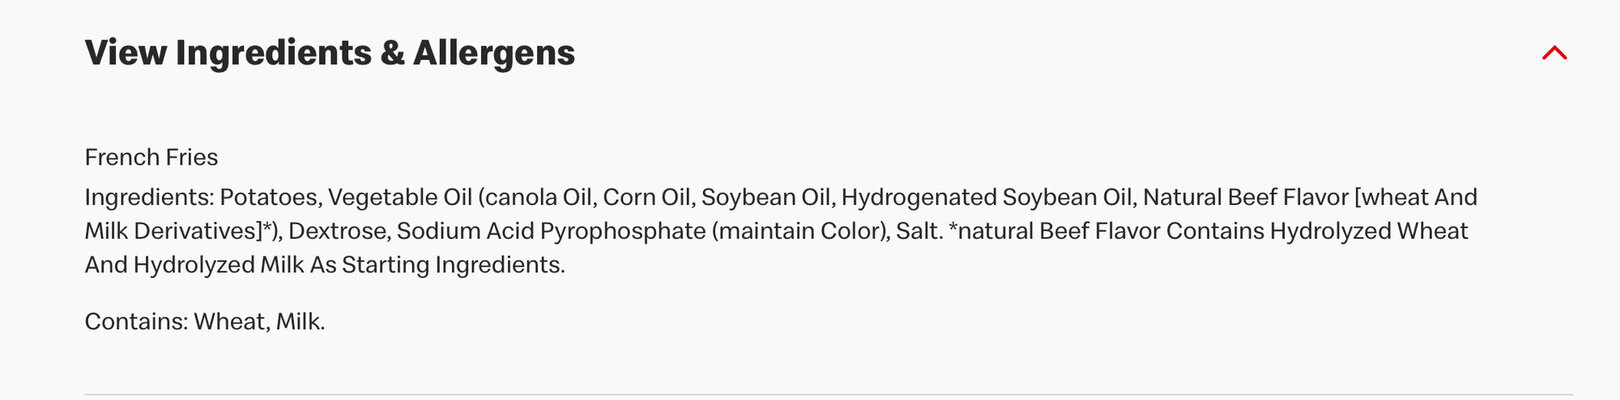Viewport: 1620px width, 400px height.
Task: Click the Ingredients: label
Action: (149, 197)
